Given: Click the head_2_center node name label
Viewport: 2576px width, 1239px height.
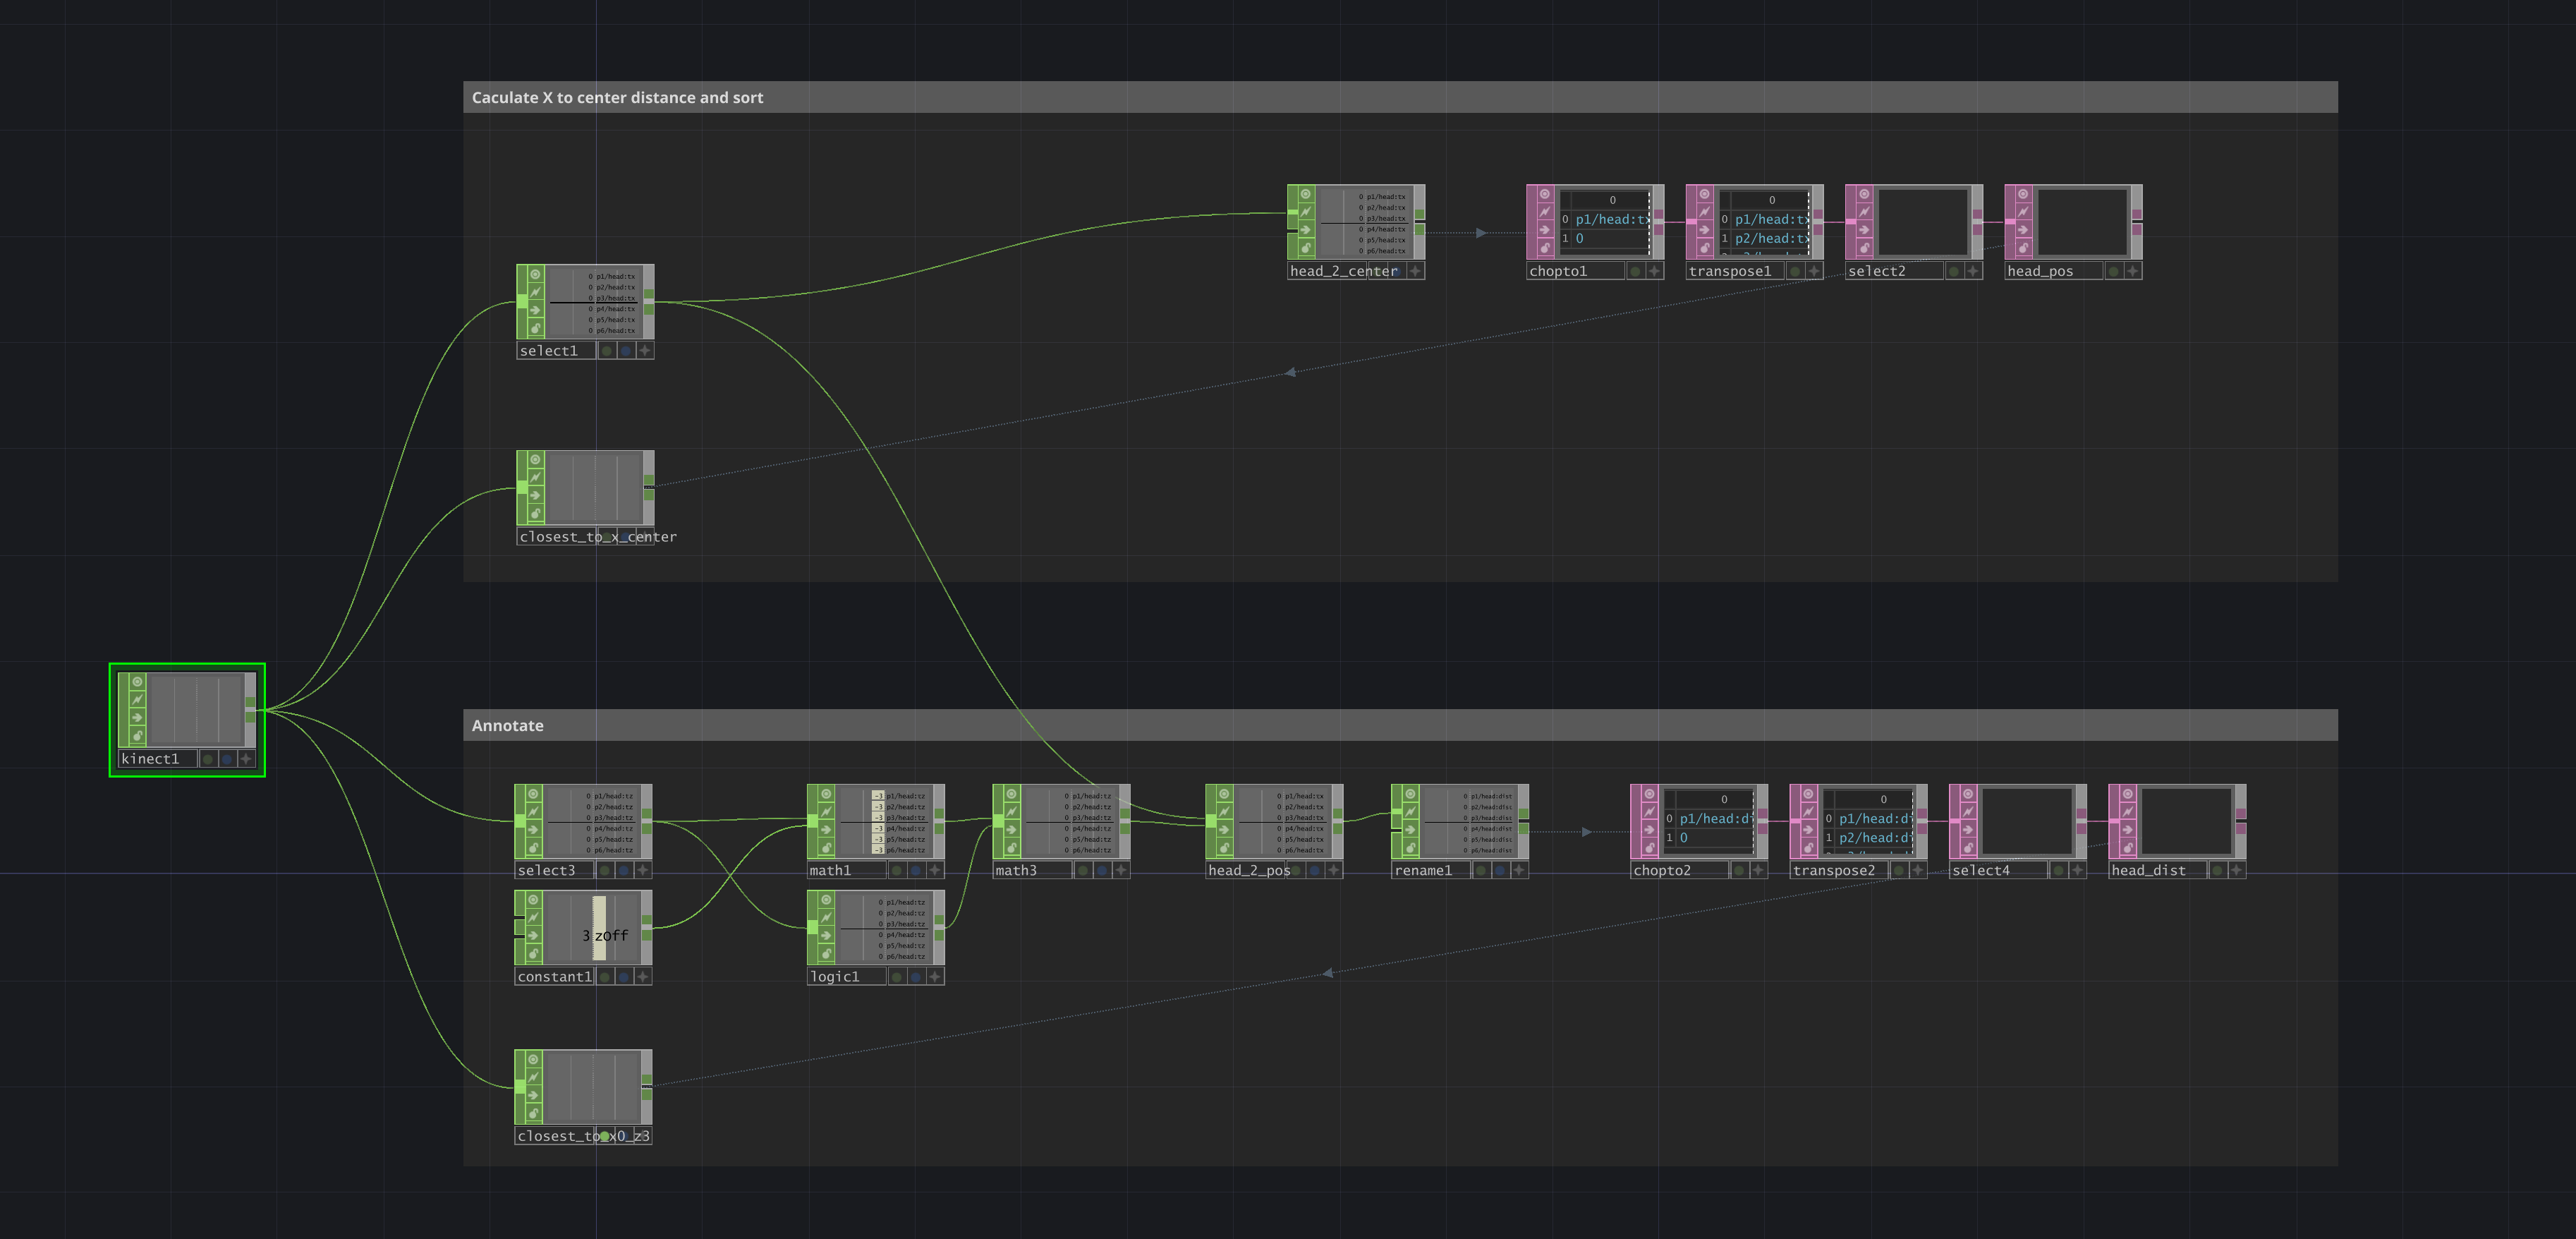Looking at the screenshot, I should [1343, 271].
